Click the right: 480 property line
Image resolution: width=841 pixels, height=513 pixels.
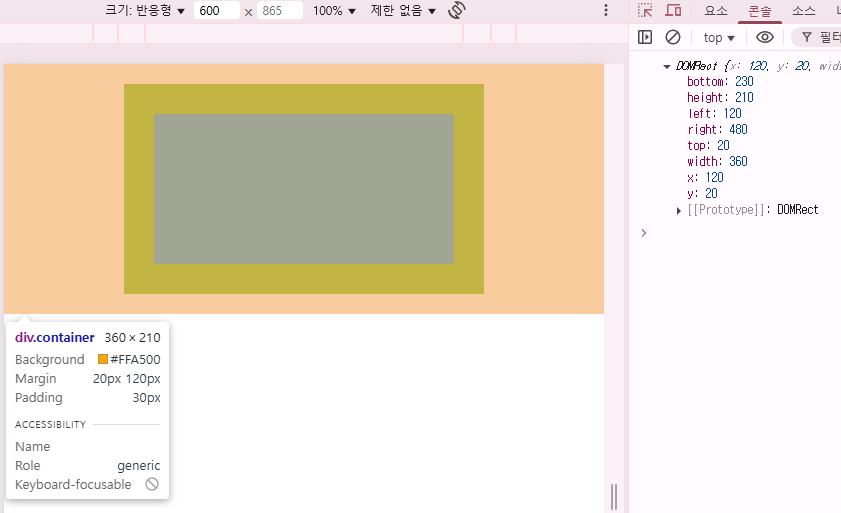coord(718,130)
